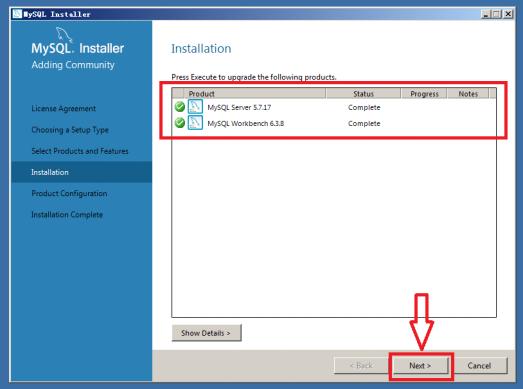This screenshot has width=523, height=389.
Task: Open the Product Configuration step
Action: tap(69, 193)
